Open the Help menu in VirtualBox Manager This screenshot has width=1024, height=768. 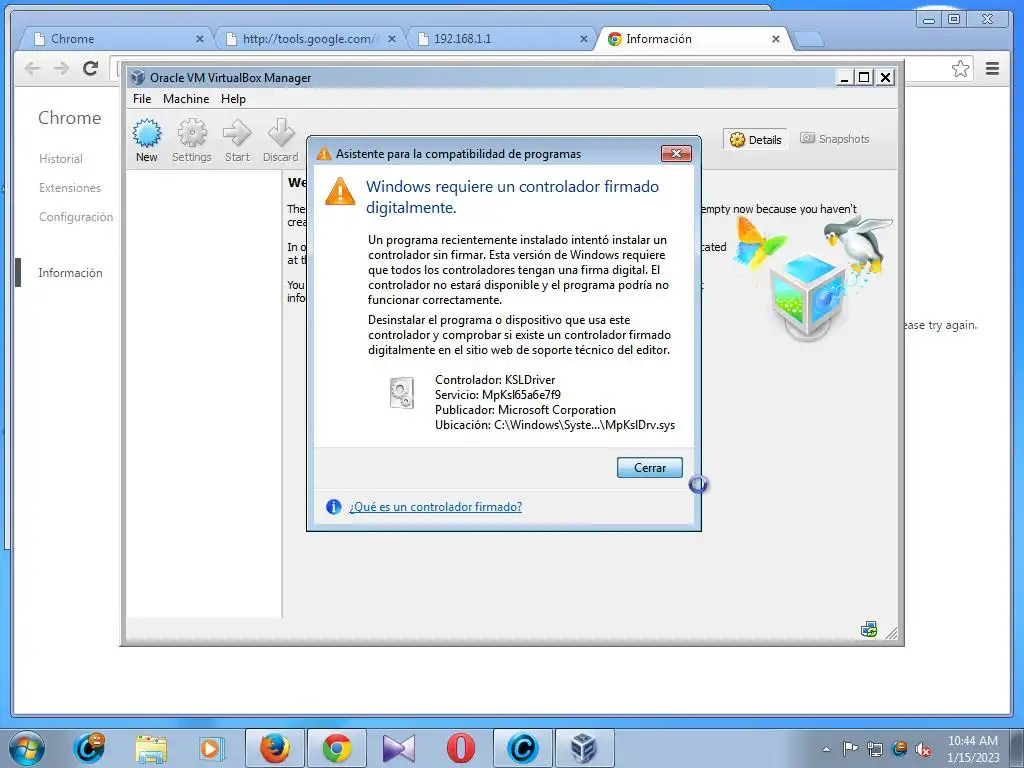[x=233, y=99]
